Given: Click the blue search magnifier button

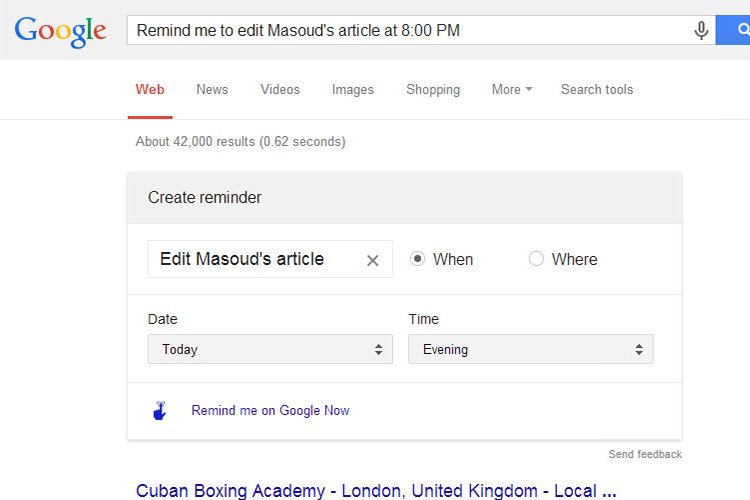Looking at the screenshot, I should pyautogui.click(x=733, y=30).
